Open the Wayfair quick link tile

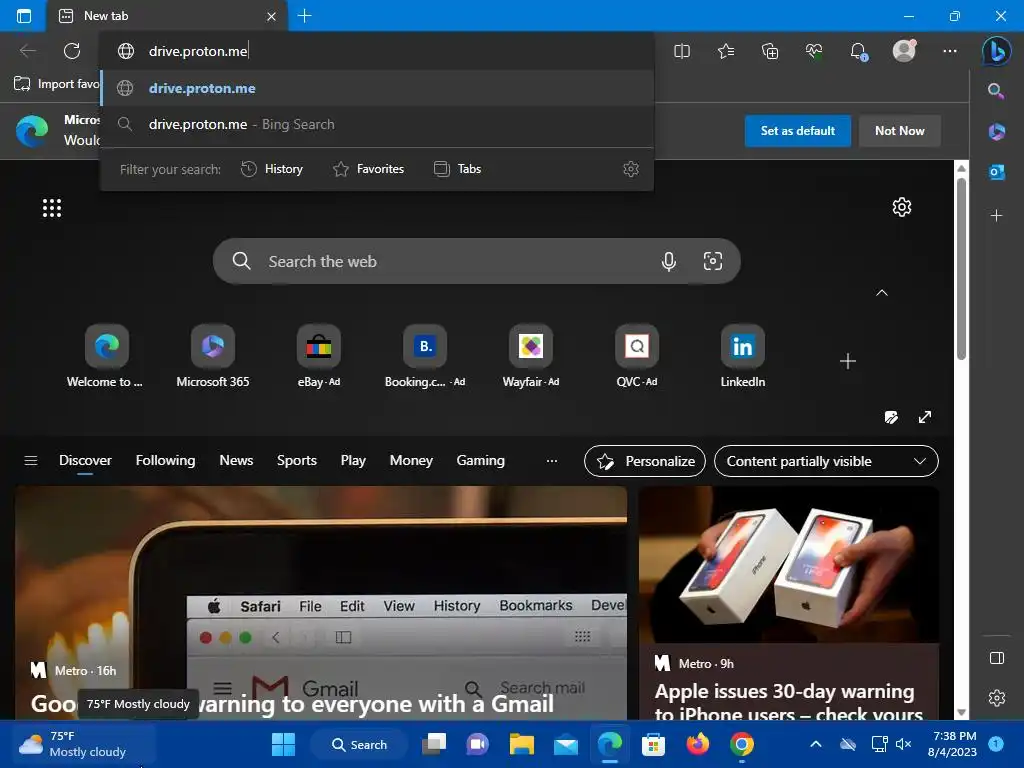point(530,357)
